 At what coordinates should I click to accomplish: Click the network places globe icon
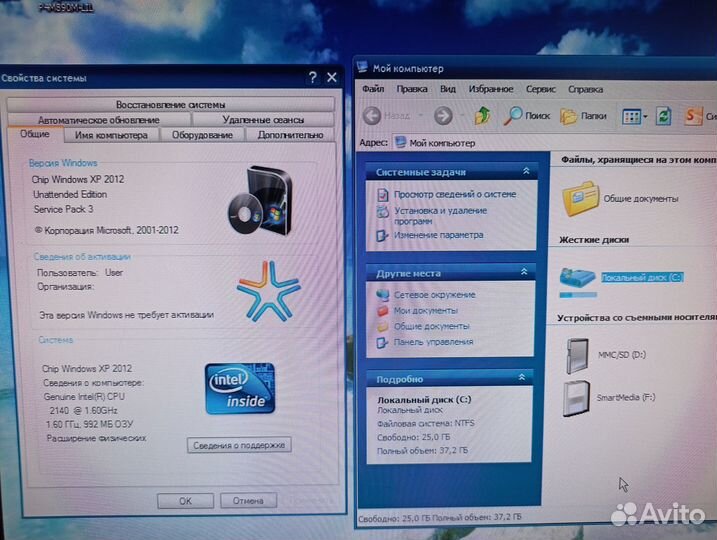click(x=383, y=295)
